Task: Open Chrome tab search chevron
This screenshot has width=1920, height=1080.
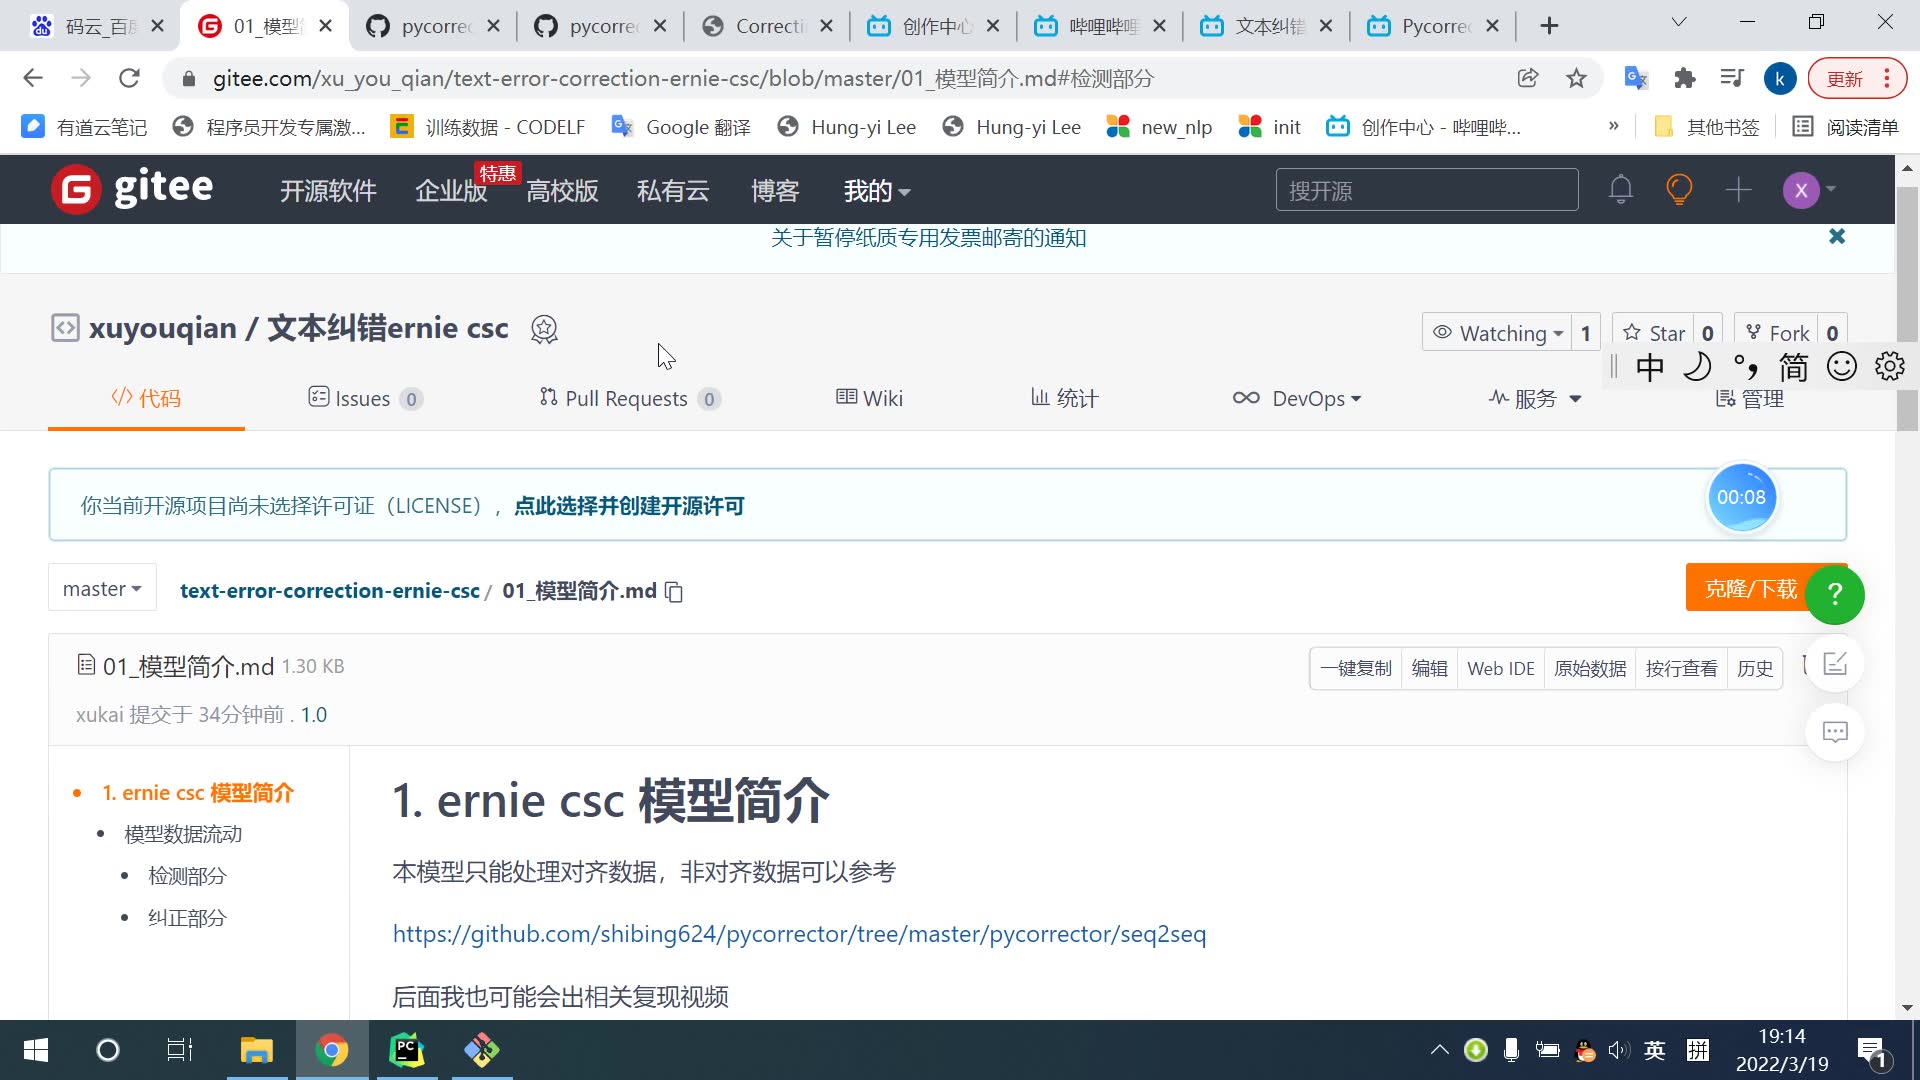Action: (1679, 22)
